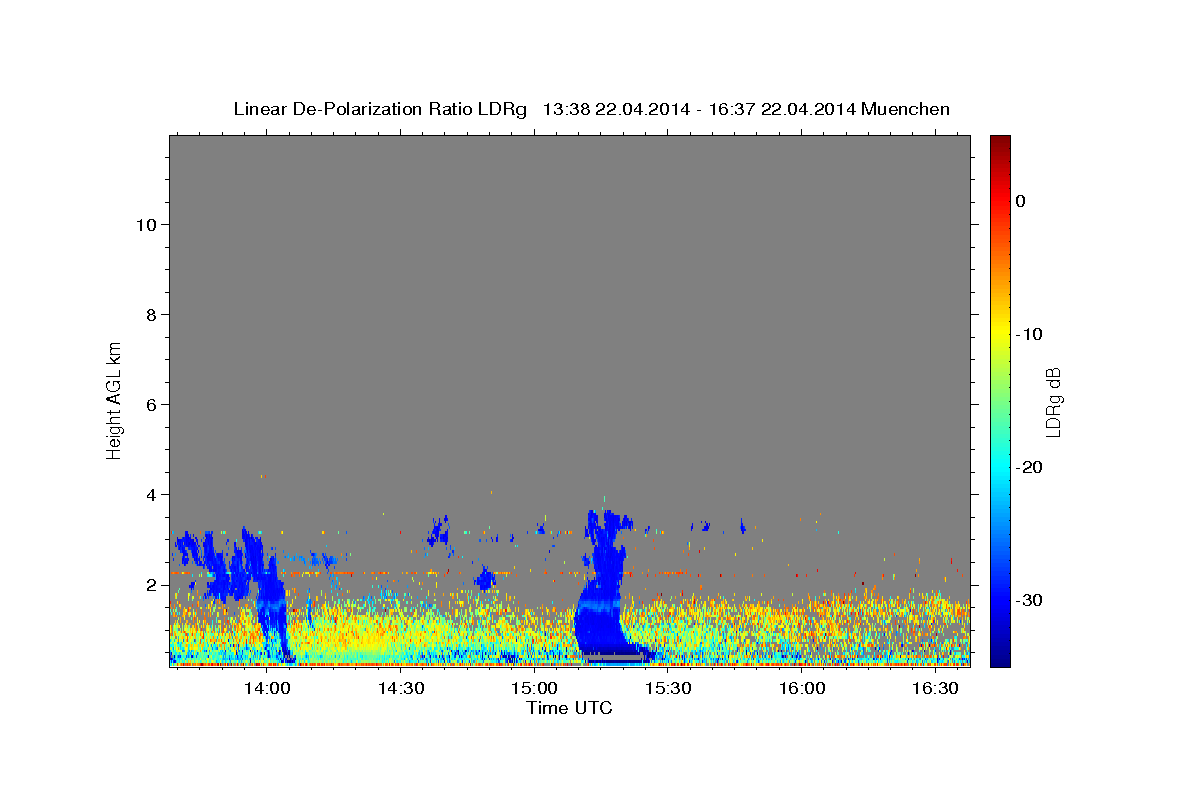Pick the cyan band of the colorbar

pyautogui.click(x=1000, y=467)
